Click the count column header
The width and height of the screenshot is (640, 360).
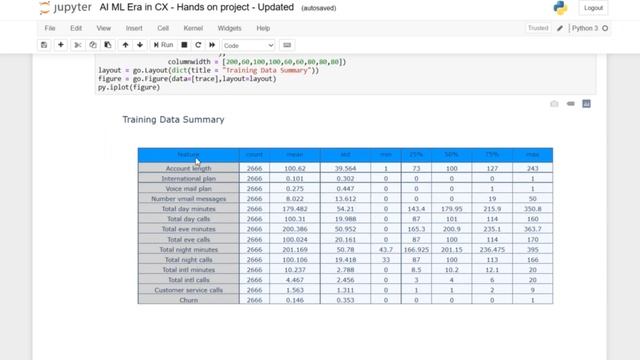254,155
